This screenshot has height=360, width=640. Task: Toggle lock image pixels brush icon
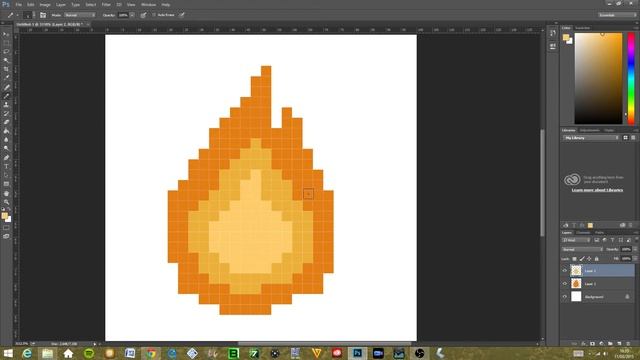pyautogui.click(x=582, y=259)
